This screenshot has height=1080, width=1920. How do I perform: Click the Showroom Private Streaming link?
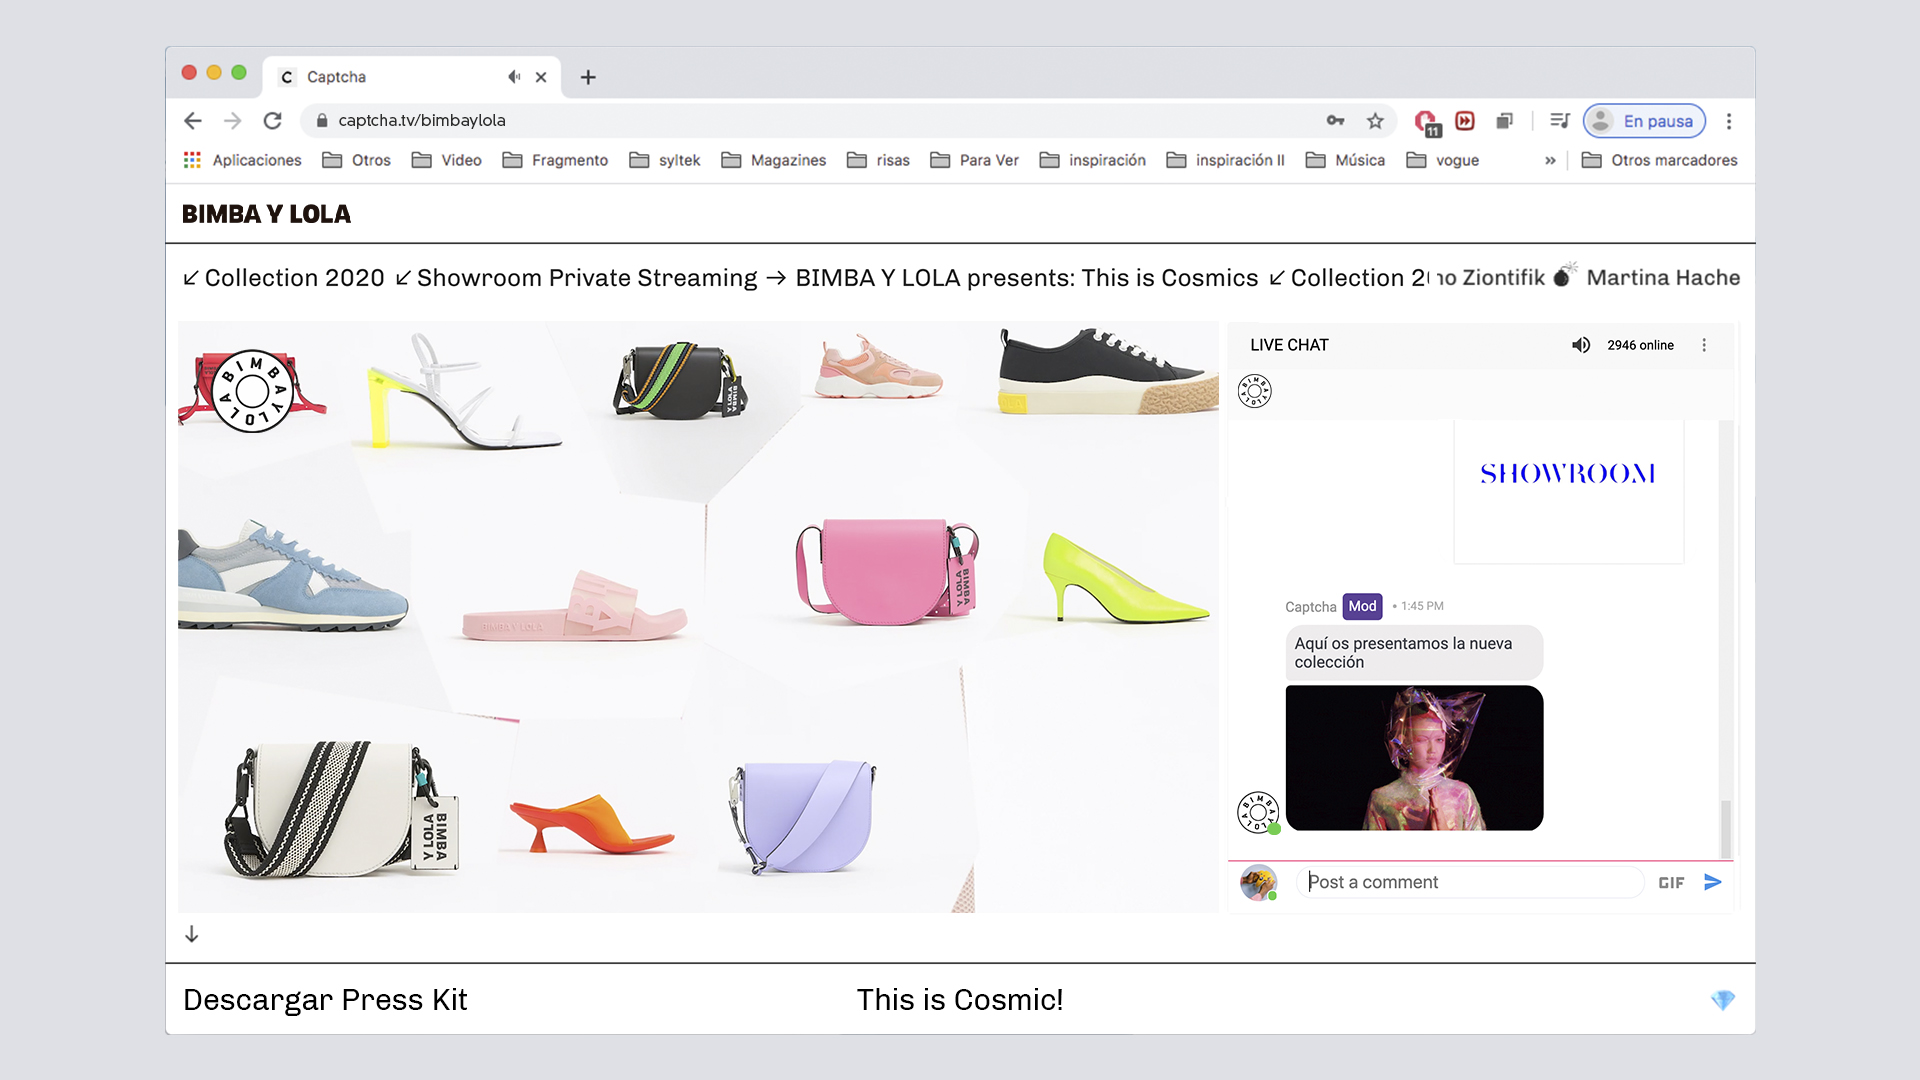[x=586, y=278]
